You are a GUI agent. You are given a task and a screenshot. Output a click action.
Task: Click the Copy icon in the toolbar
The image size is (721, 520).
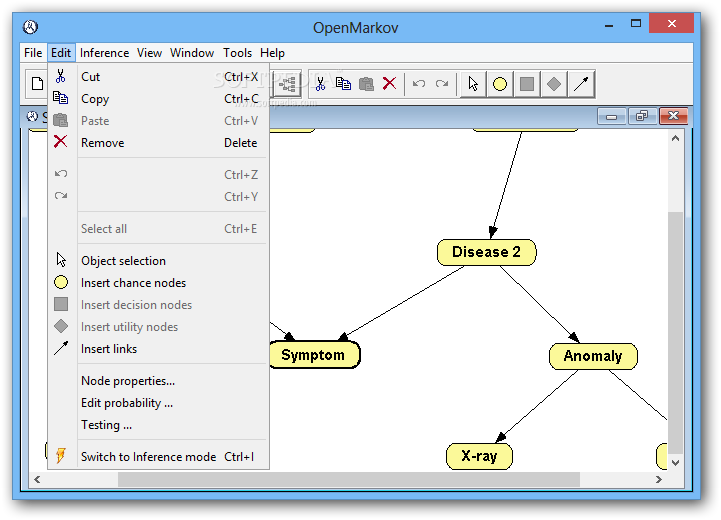[x=343, y=84]
